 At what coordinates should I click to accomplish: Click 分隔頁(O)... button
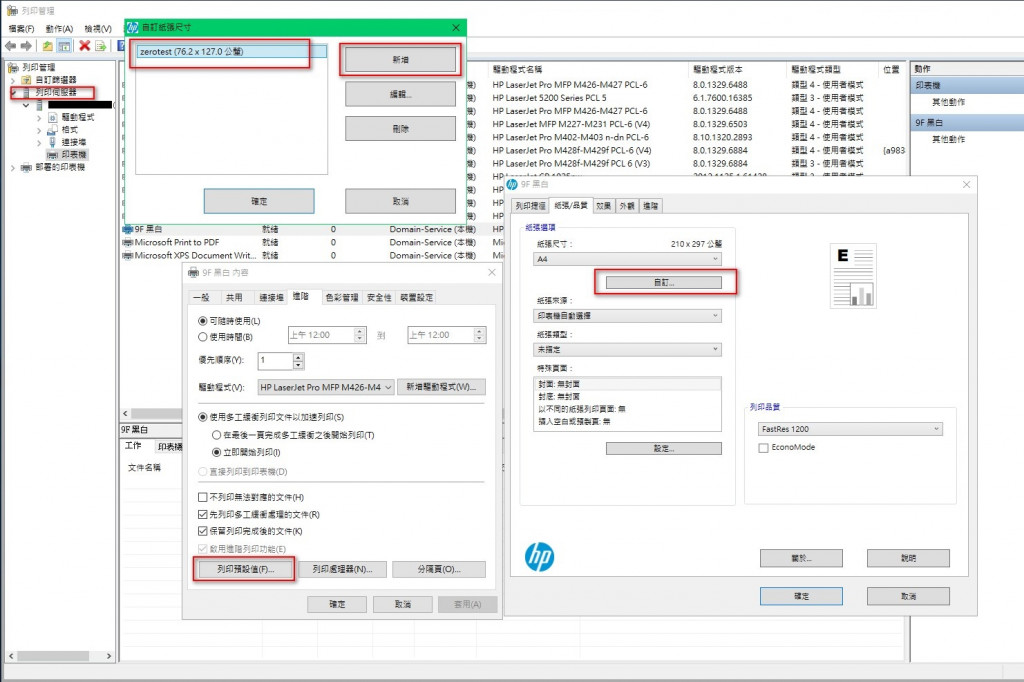point(439,569)
